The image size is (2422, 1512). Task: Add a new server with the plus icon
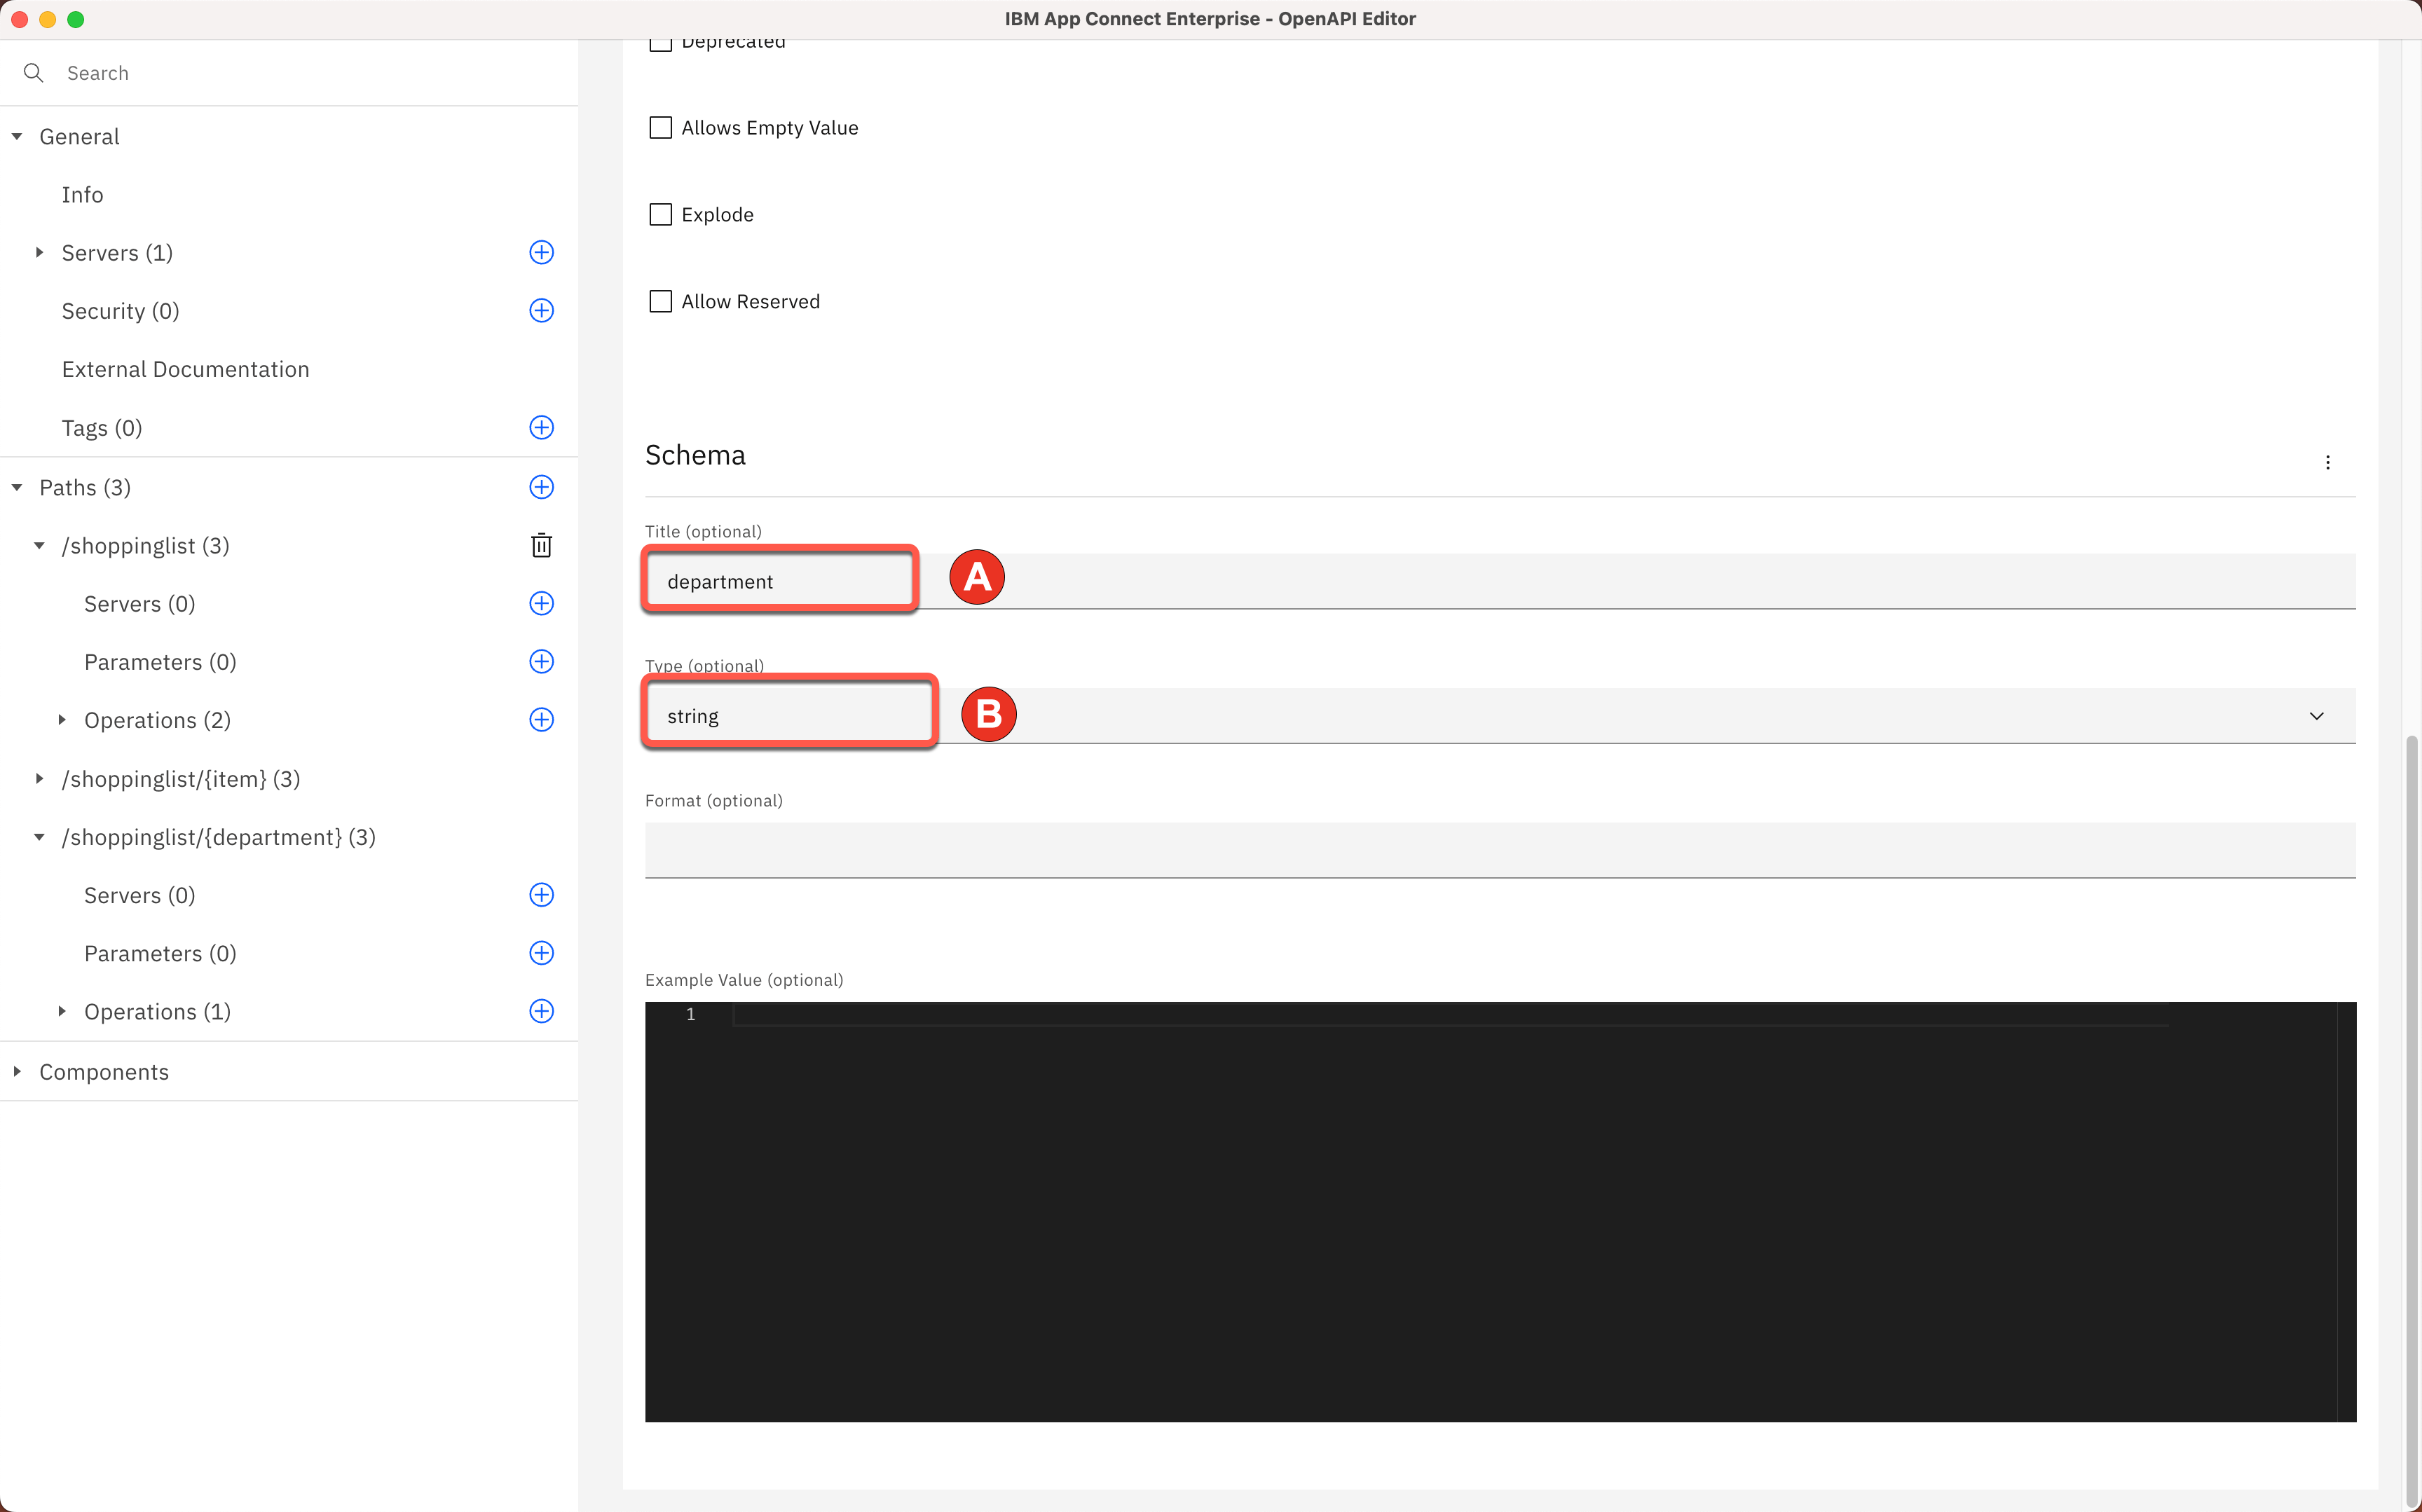click(x=541, y=252)
